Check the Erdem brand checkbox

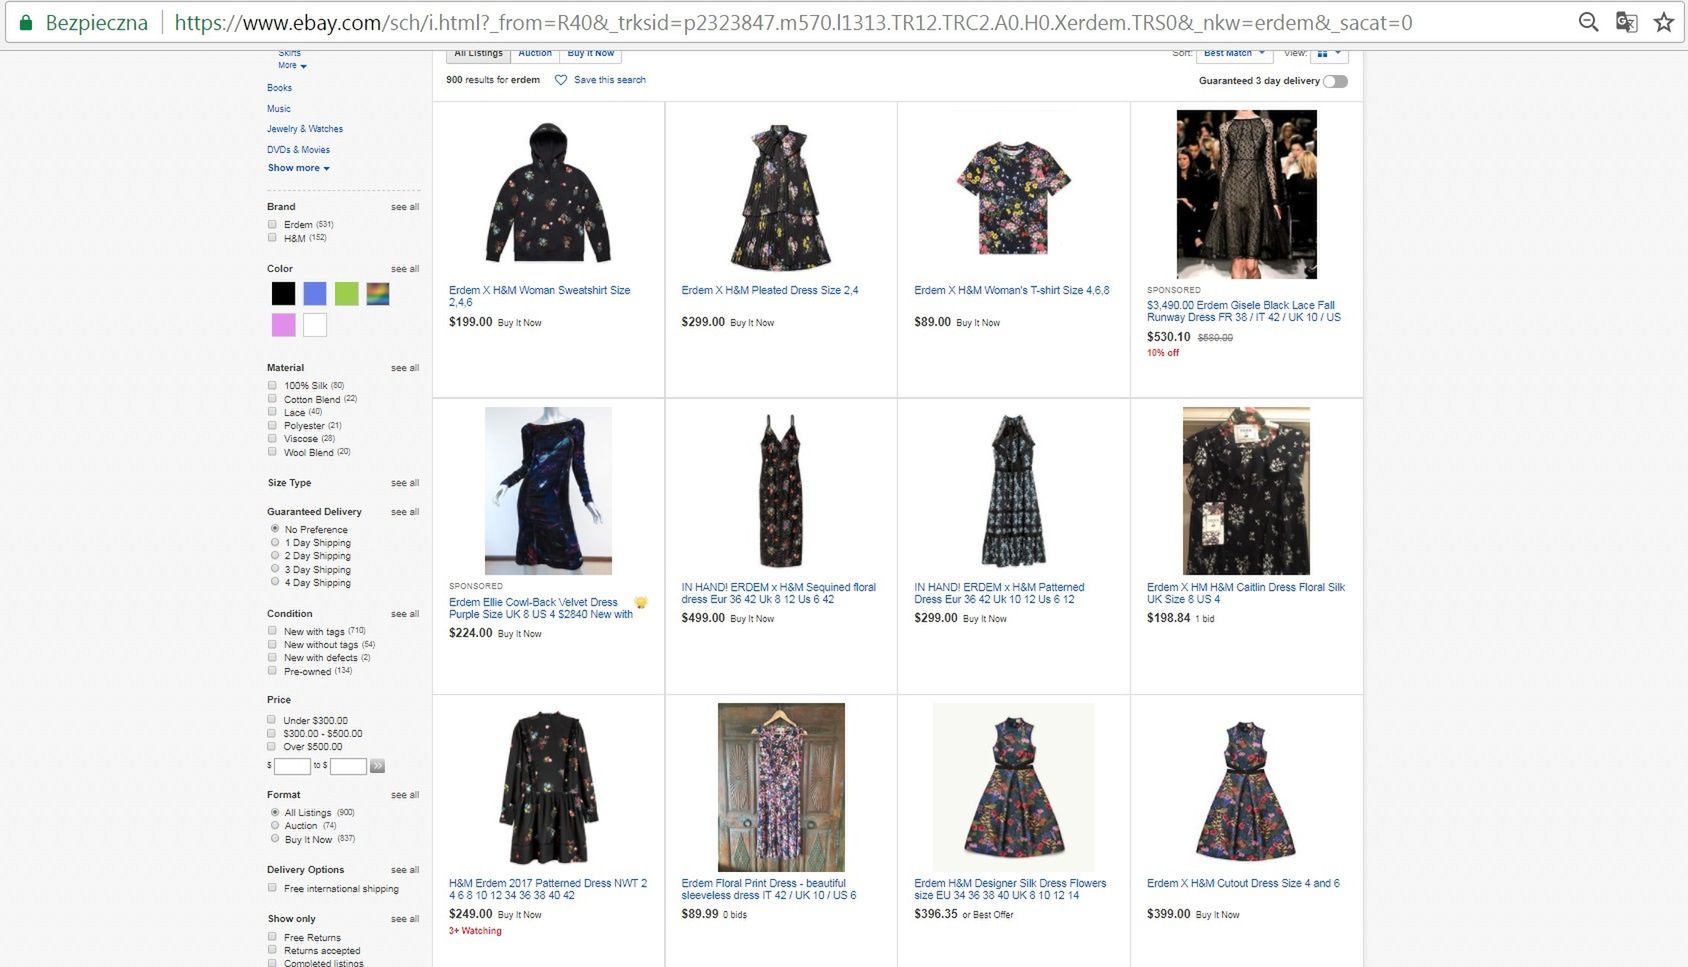[272, 224]
